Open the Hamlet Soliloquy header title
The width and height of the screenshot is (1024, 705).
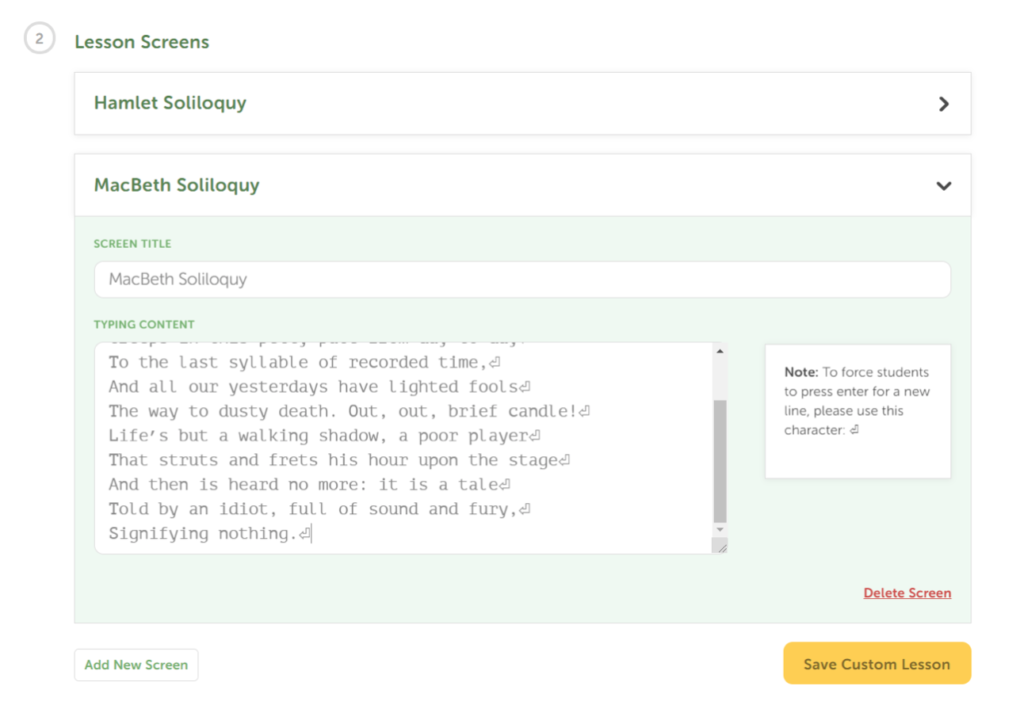(170, 103)
